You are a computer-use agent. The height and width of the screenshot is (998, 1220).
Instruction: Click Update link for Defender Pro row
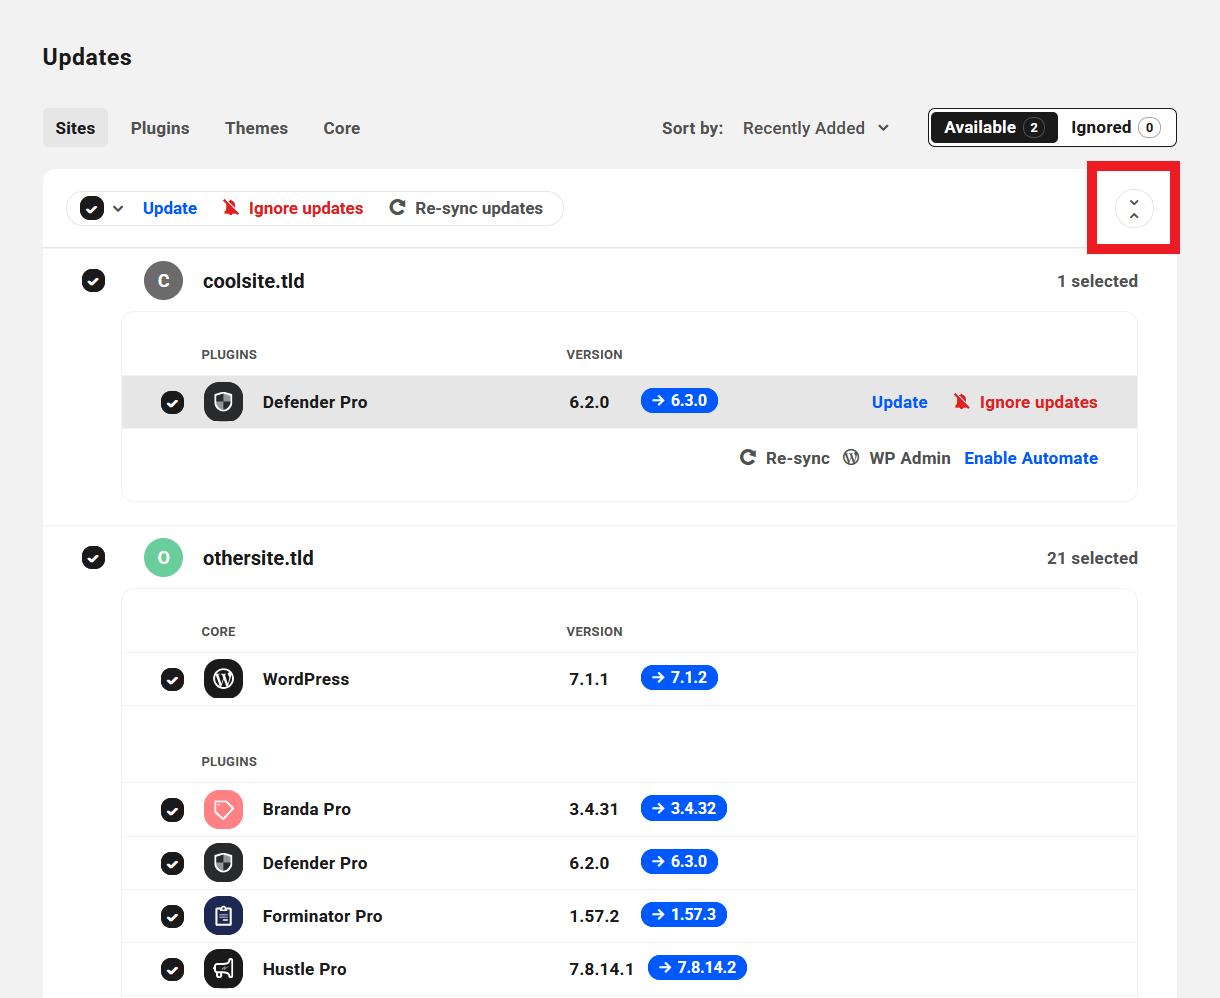point(900,402)
